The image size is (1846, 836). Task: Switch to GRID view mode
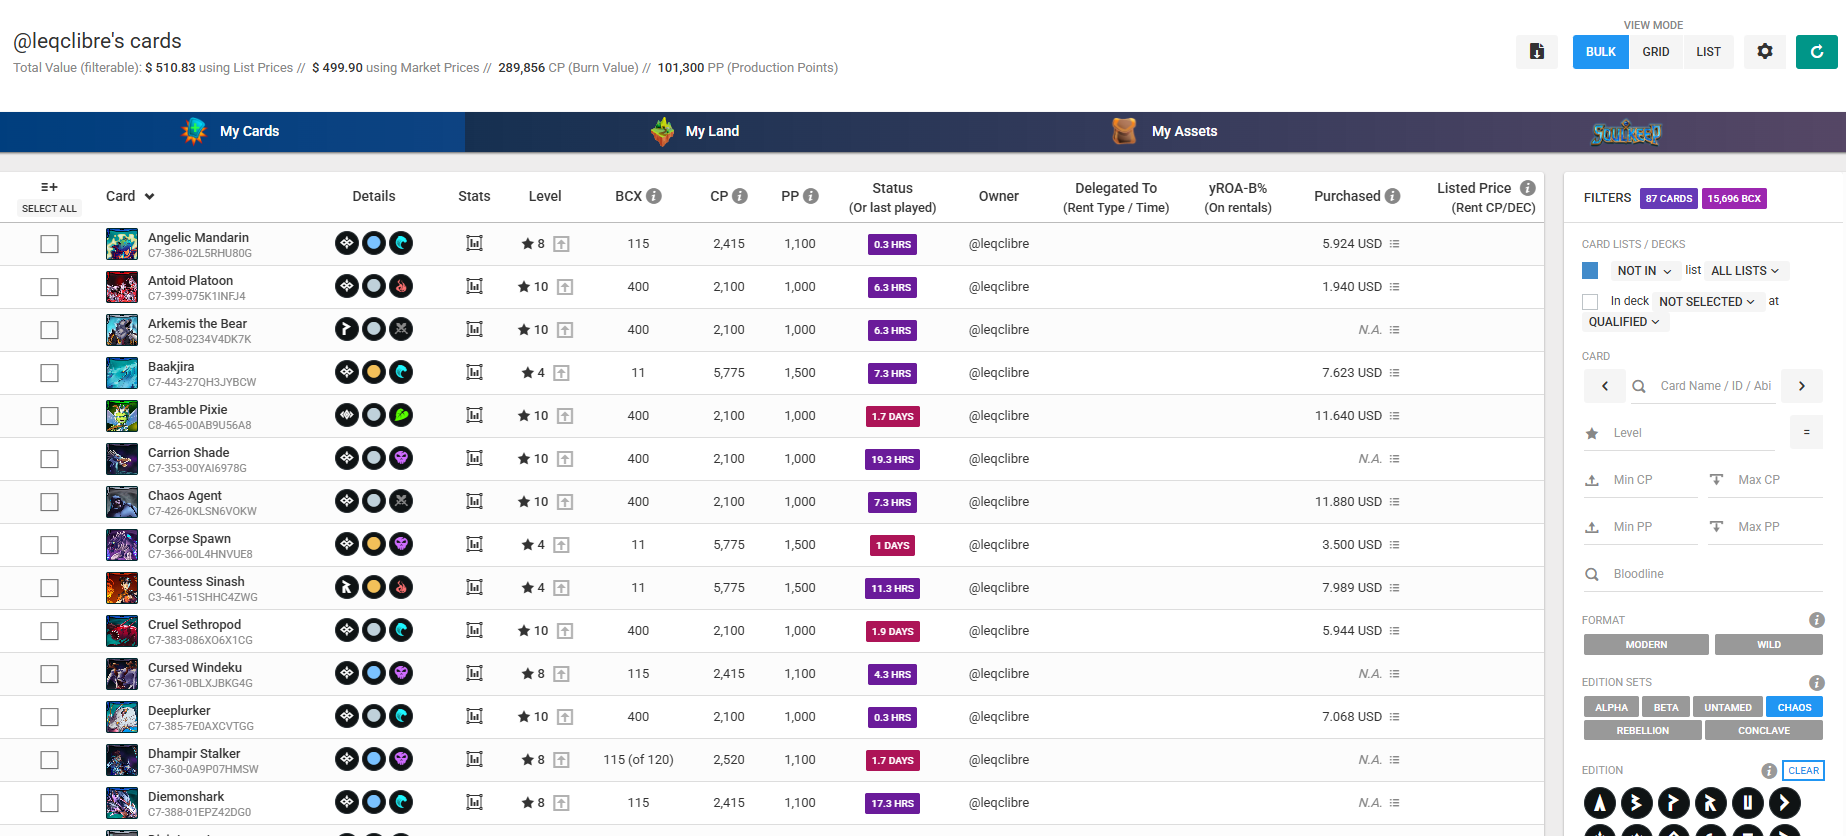click(x=1656, y=52)
